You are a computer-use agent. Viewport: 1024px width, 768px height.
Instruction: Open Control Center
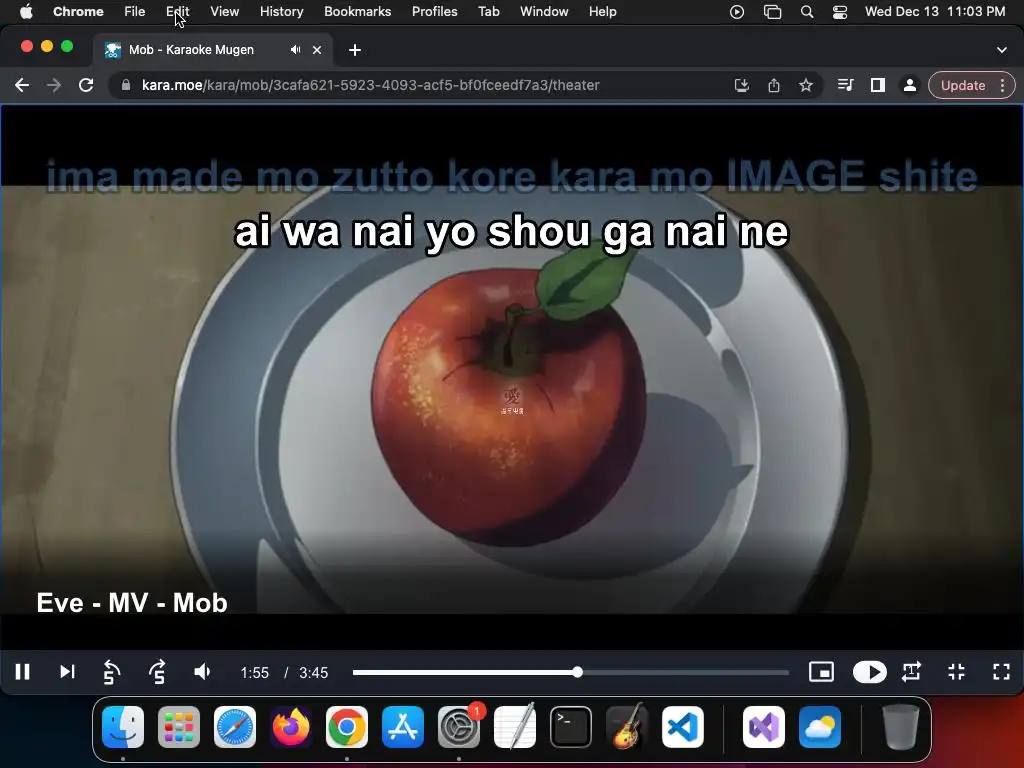840,12
